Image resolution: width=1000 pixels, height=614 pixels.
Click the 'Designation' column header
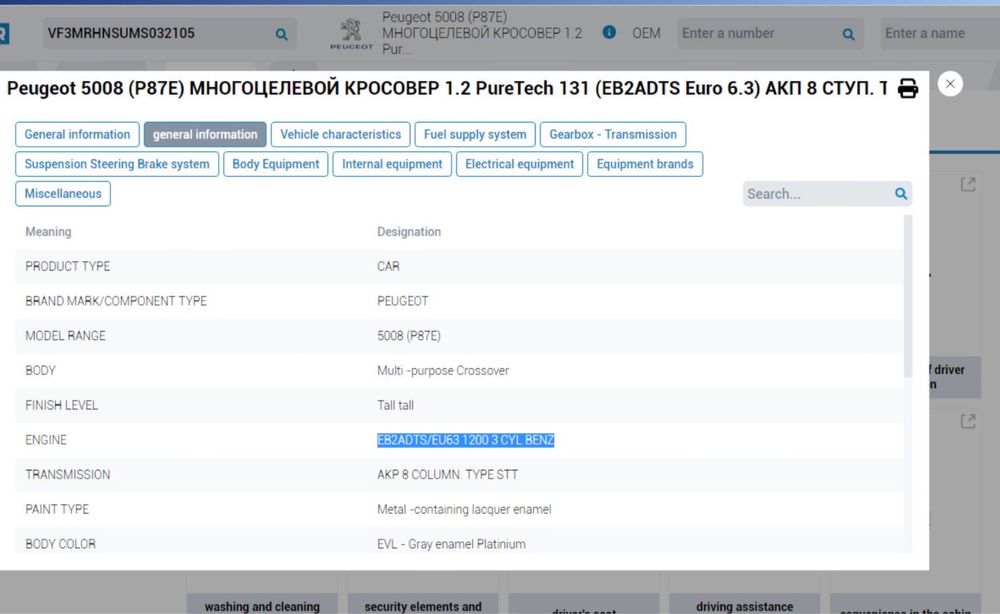point(409,232)
